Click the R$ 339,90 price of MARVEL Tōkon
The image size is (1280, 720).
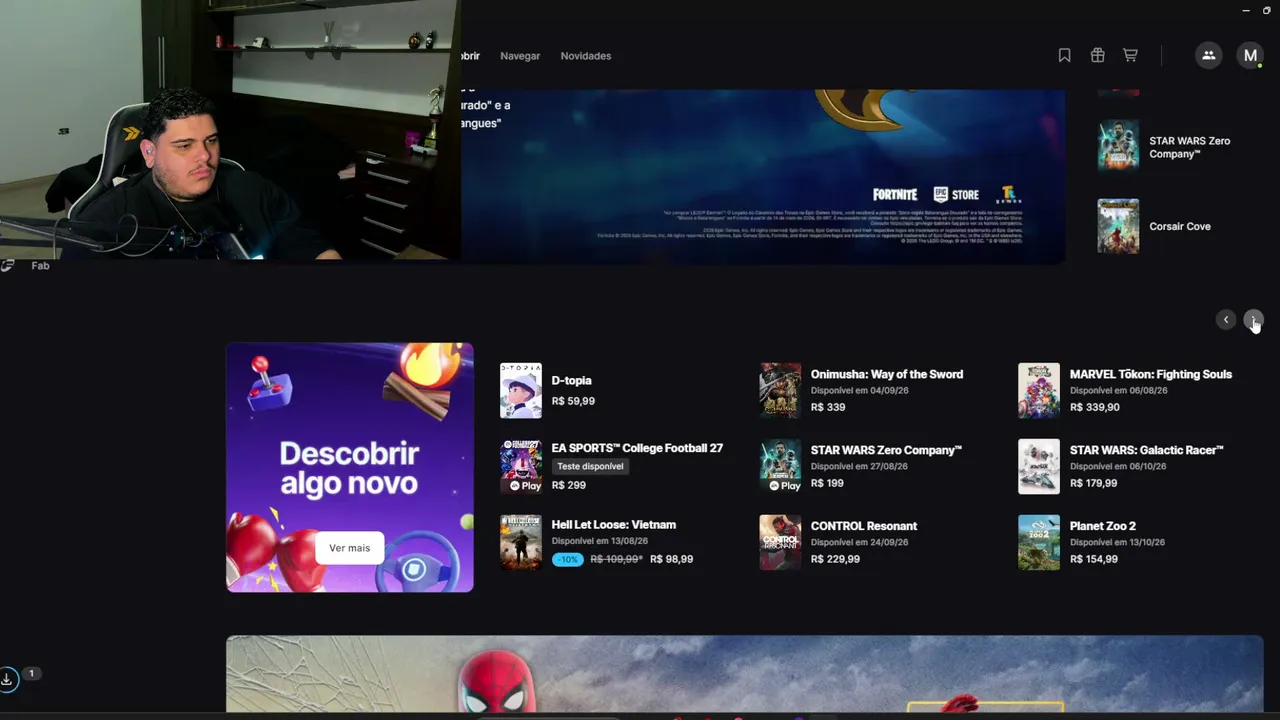tap(1095, 407)
